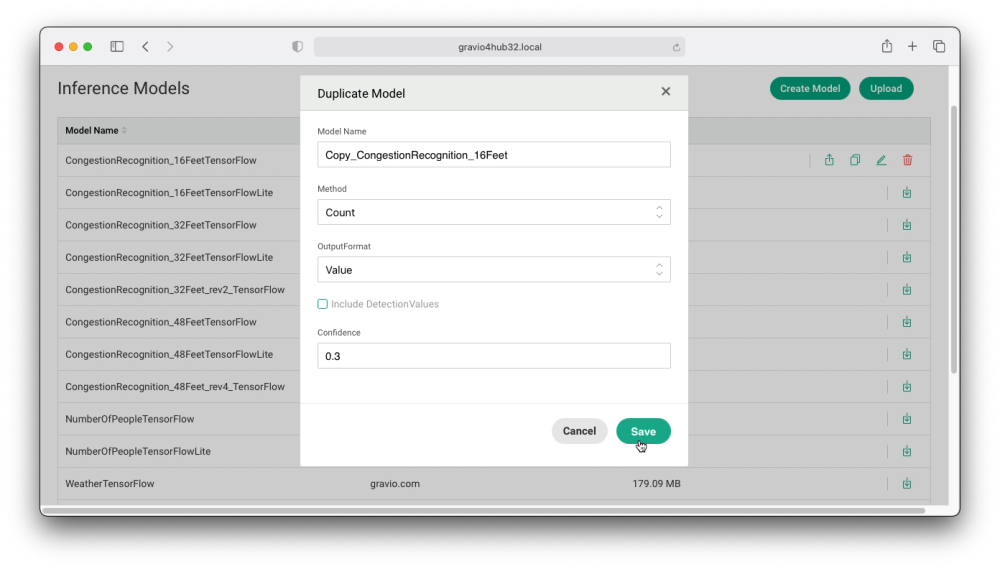Close the Duplicate Model dialog

[x=665, y=92]
